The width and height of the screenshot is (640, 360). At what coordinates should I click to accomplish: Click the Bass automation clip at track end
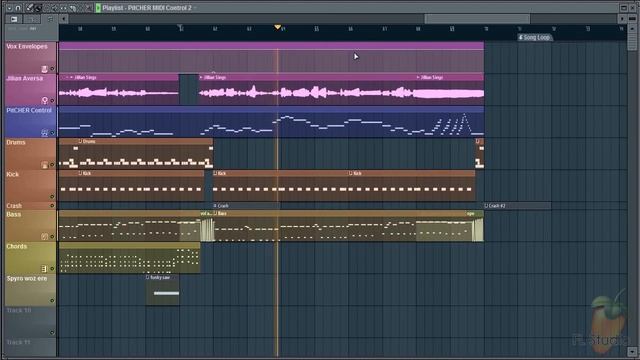tap(475, 226)
